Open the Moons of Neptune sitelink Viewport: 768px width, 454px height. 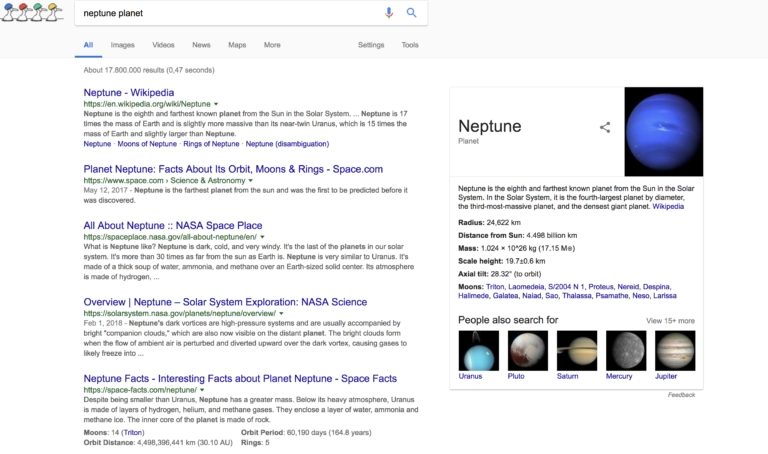pyautogui.click(x=147, y=144)
